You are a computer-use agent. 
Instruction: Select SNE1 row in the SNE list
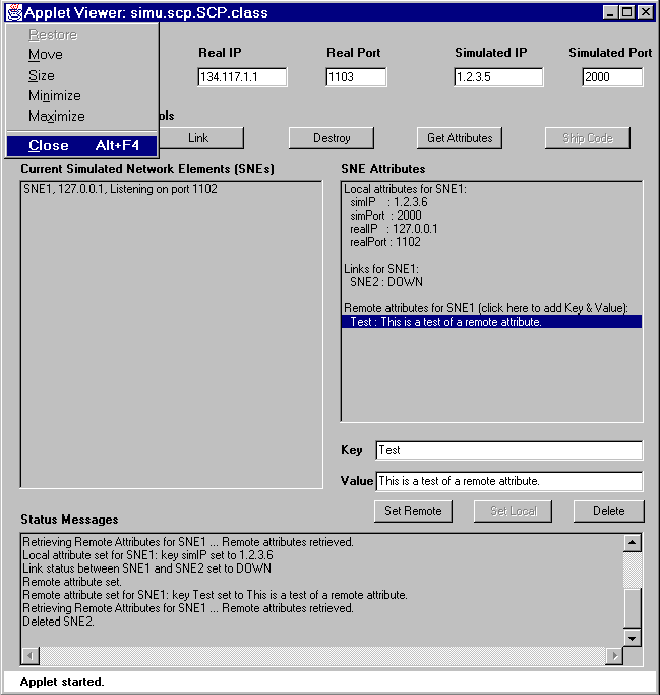pos(171,189)
